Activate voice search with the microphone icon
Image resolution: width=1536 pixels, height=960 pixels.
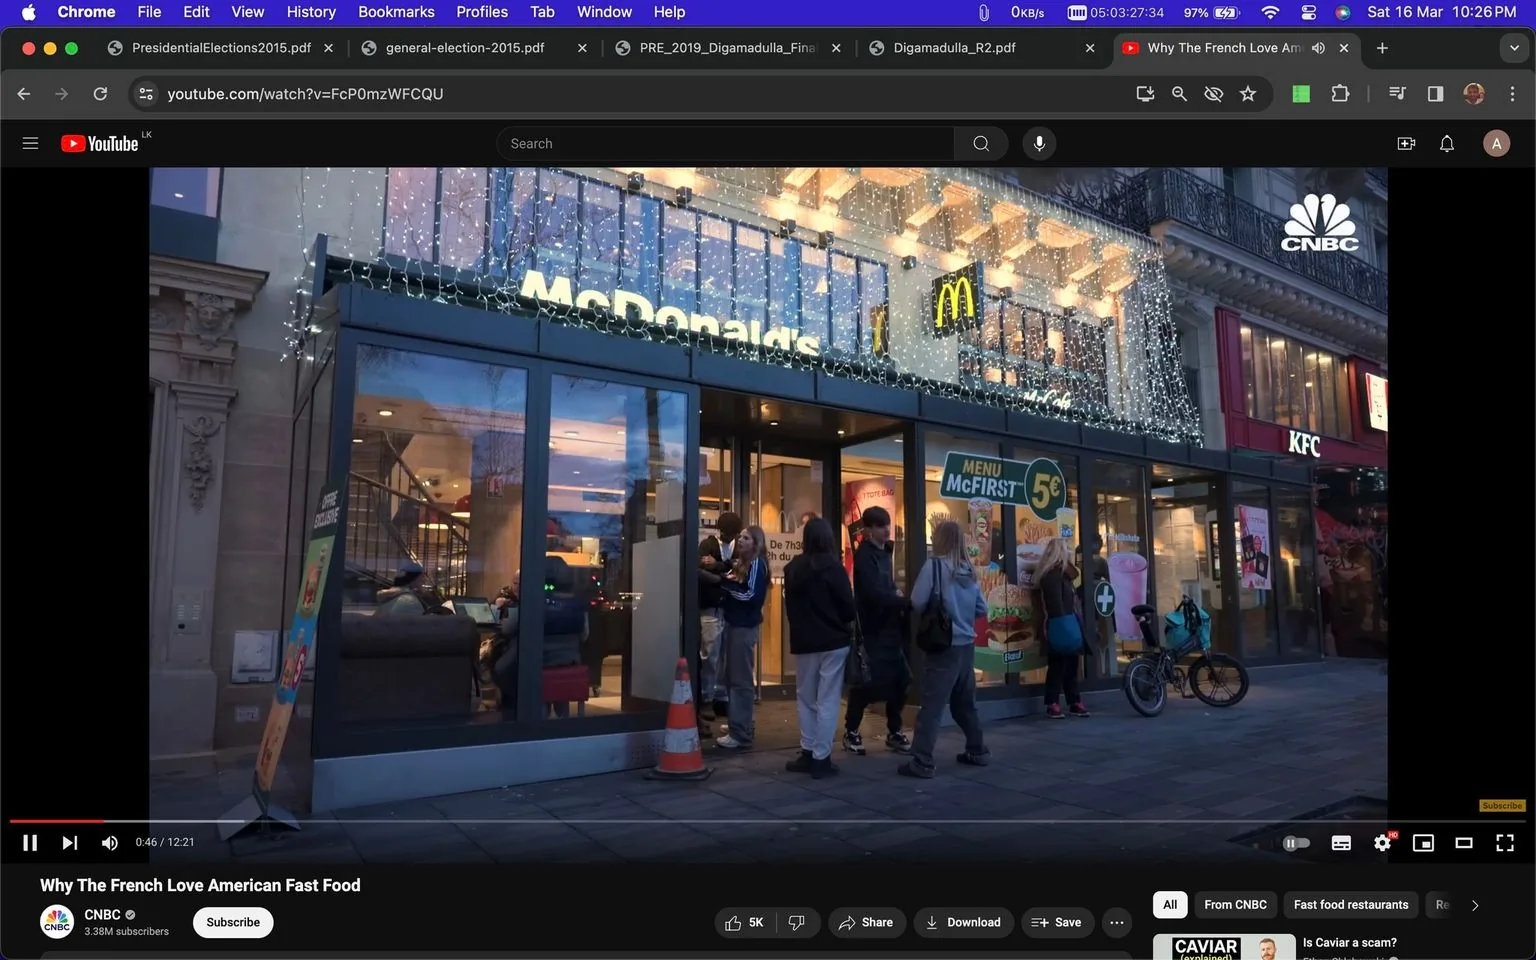click(1039, 143)
